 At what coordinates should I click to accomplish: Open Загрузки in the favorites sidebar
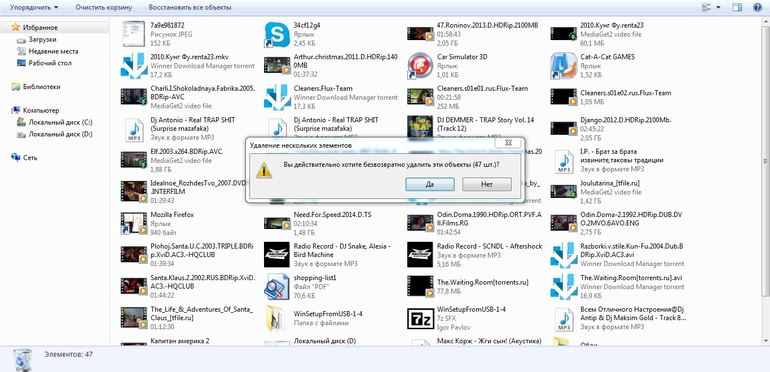click(42, 39)
